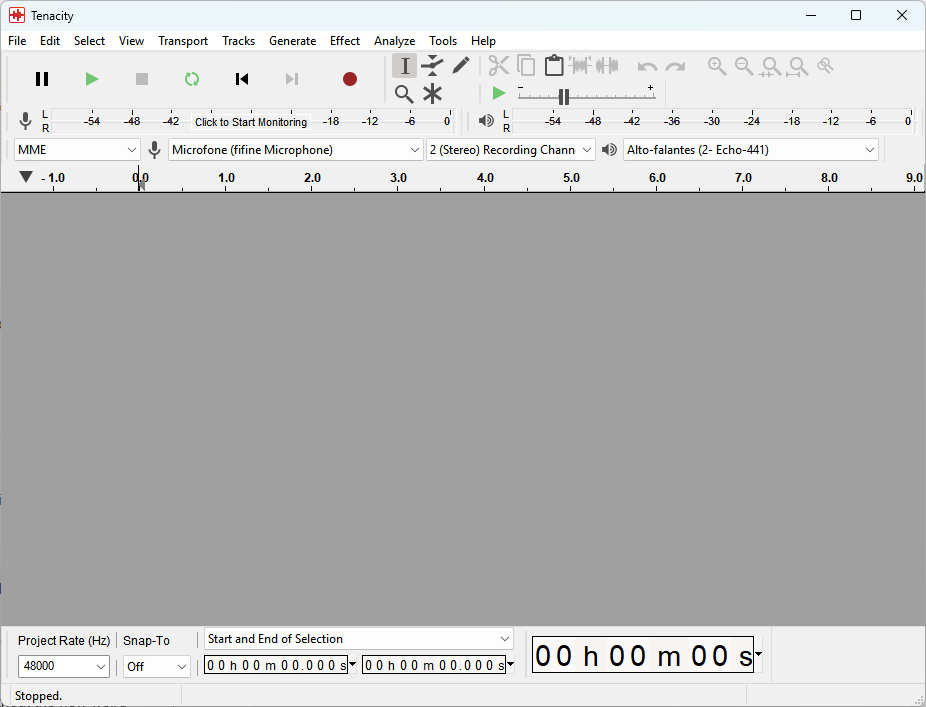The image size is (926, 707).
Task: Click the Zoom Toggle icon
Action: [x=825, y=66]
